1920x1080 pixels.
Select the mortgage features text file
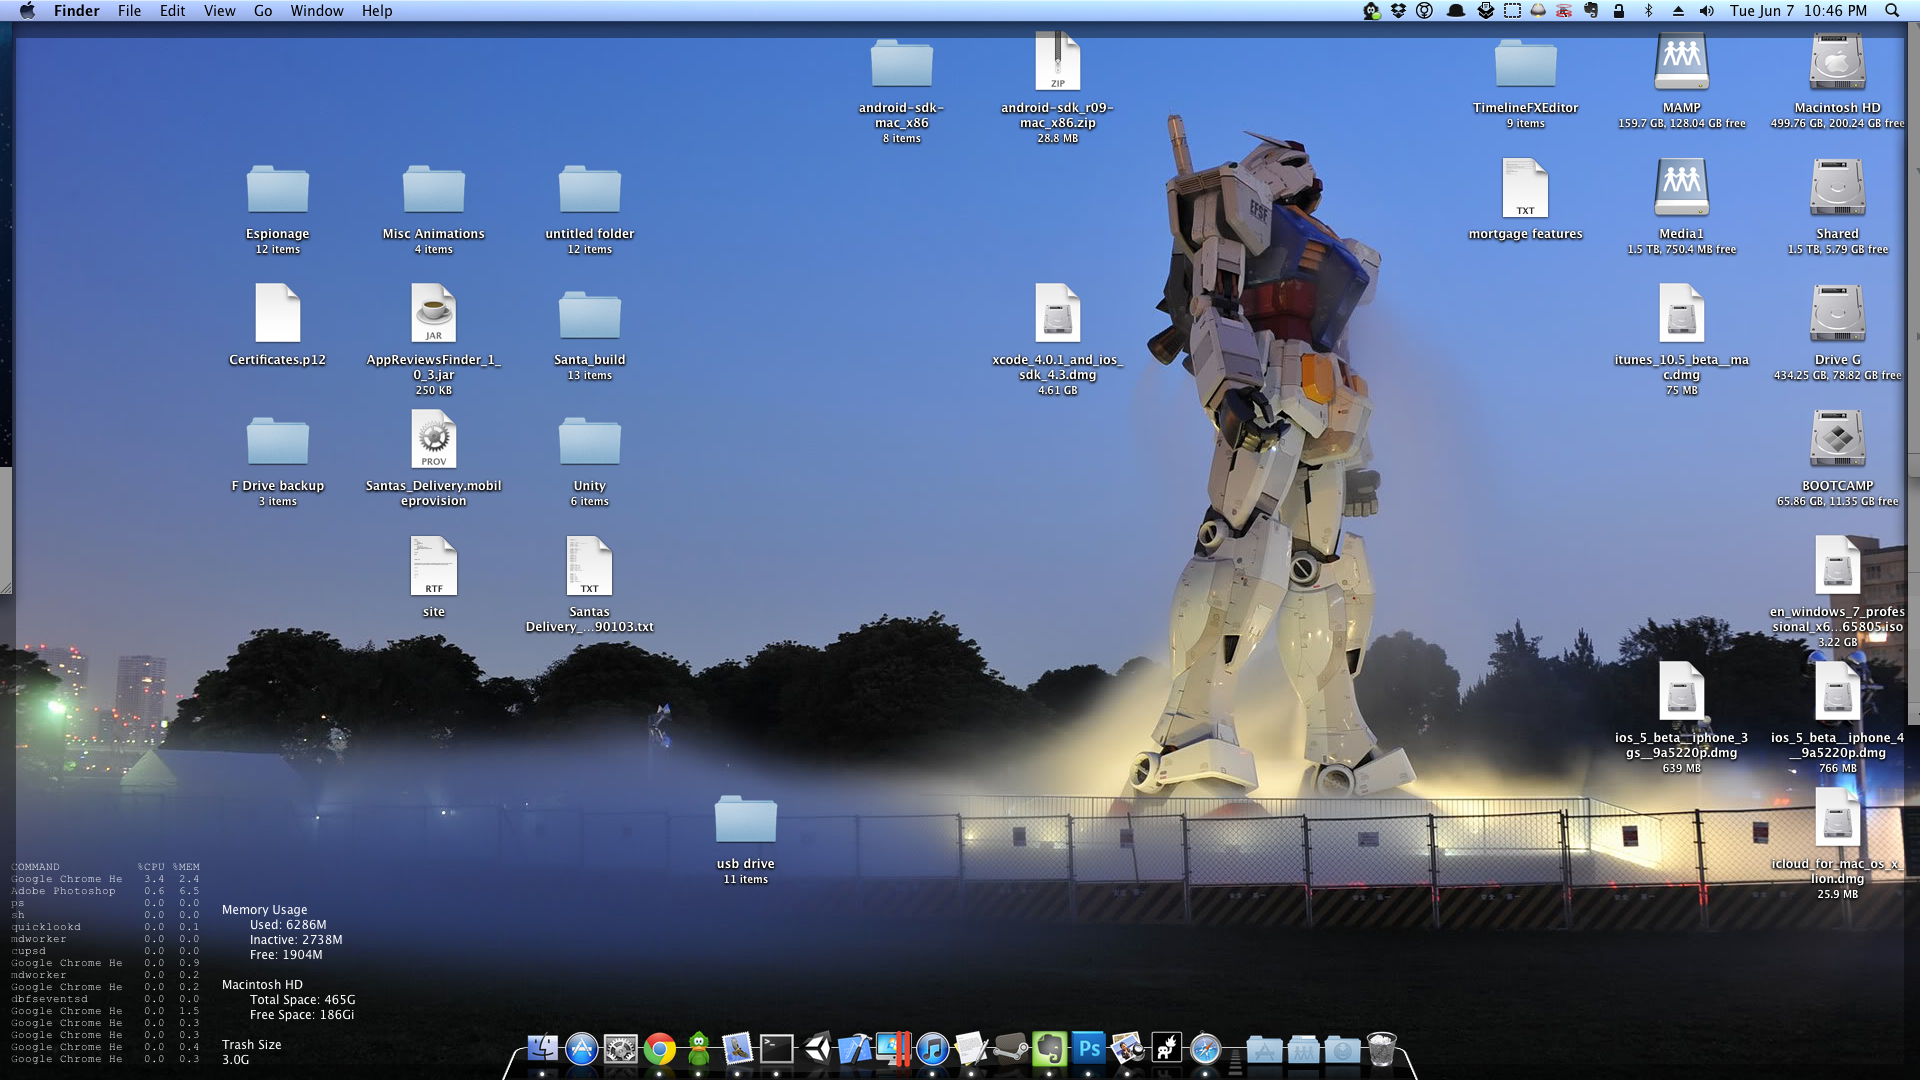click(1525, 190)
